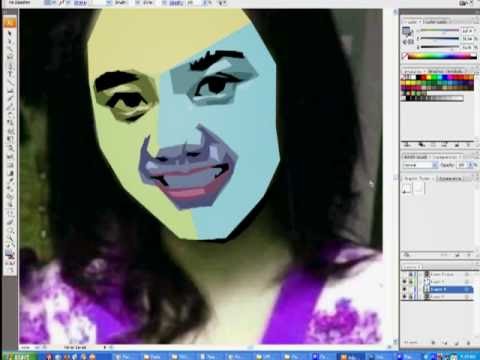Click the None swatch beside color spectrum
Viewport: 480px width, 360px height.
coord(405,56)
